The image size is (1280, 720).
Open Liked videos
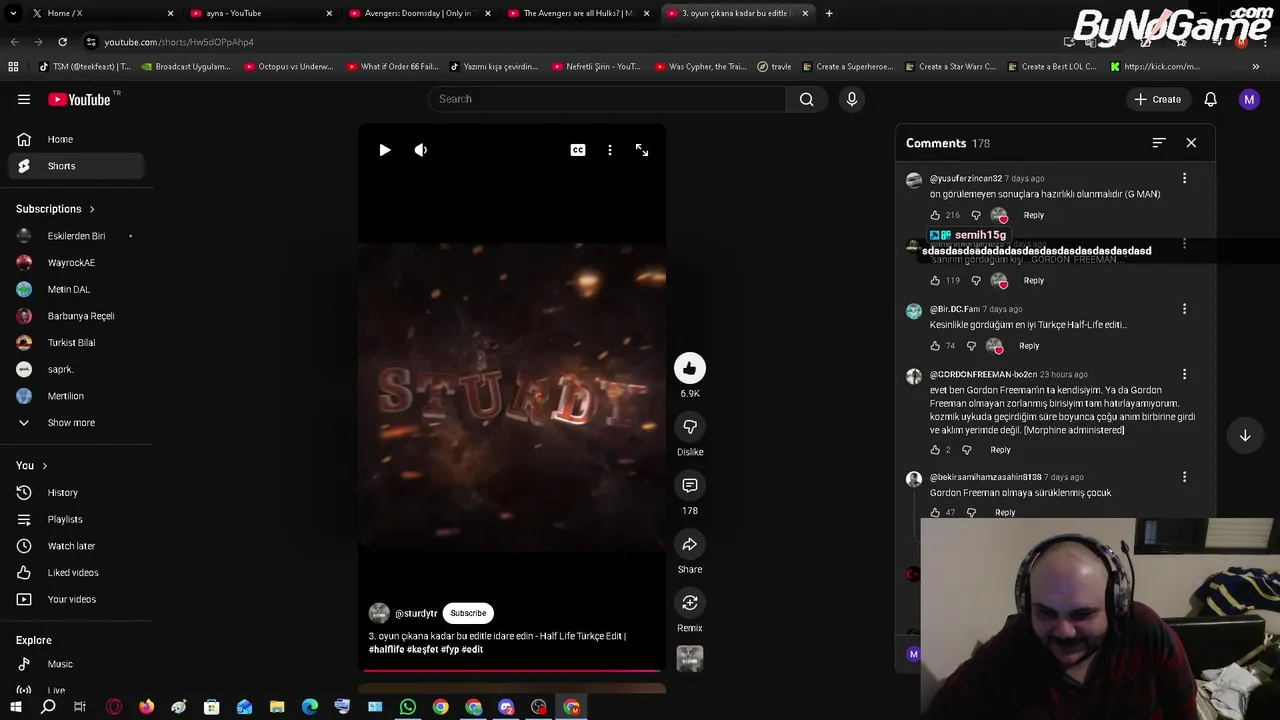76,573
